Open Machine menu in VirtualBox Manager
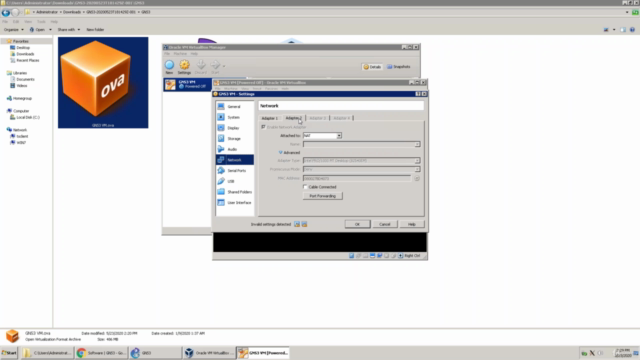 180,54
